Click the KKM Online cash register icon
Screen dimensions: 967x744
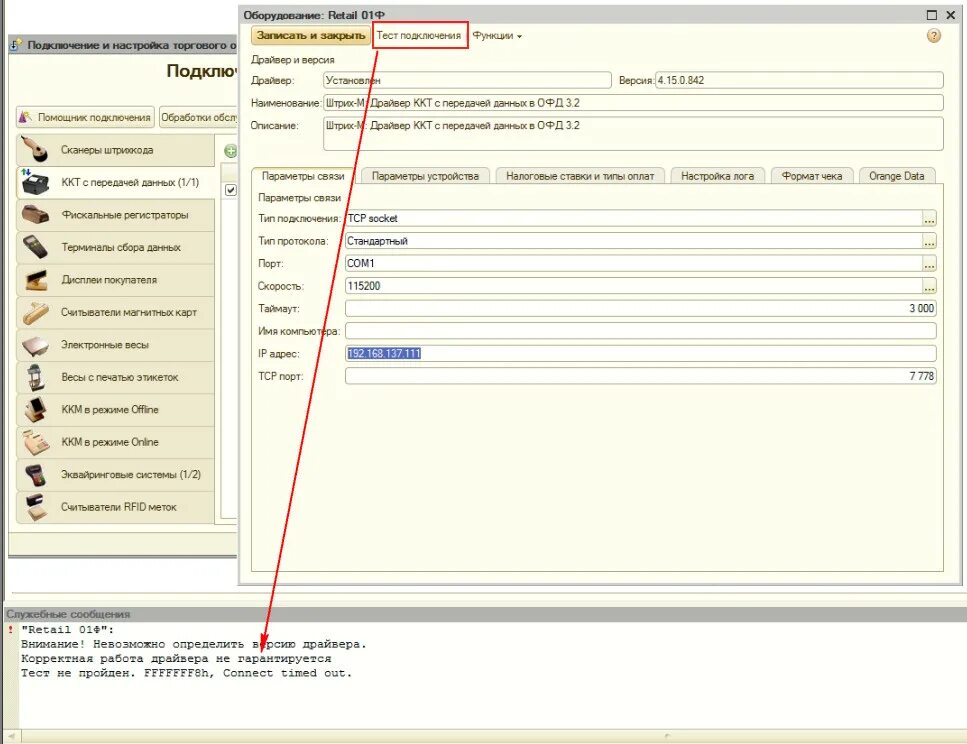35,442
